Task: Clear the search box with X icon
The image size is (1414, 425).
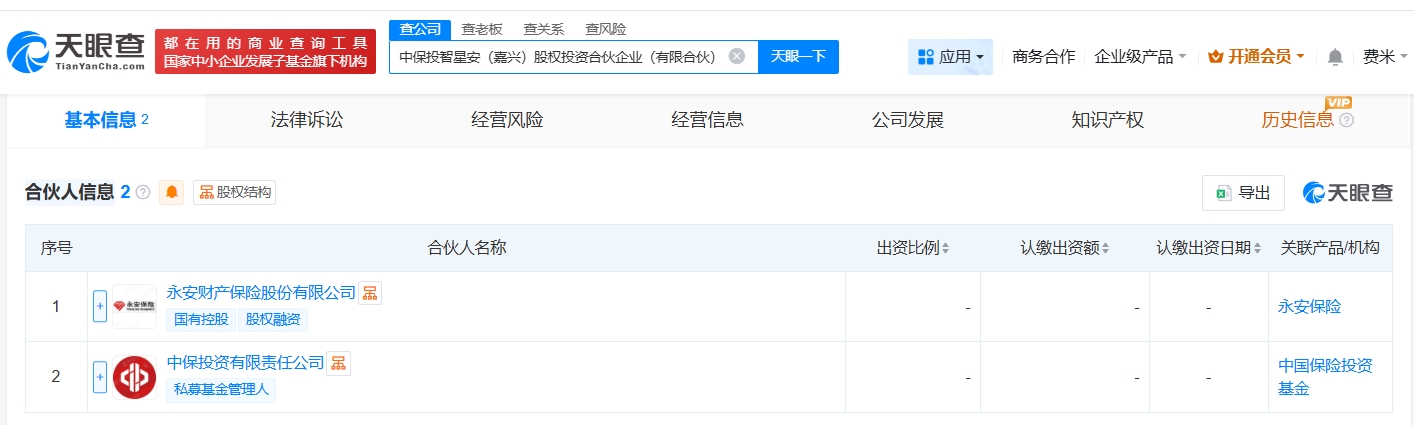Action: (x=737, y=56)
